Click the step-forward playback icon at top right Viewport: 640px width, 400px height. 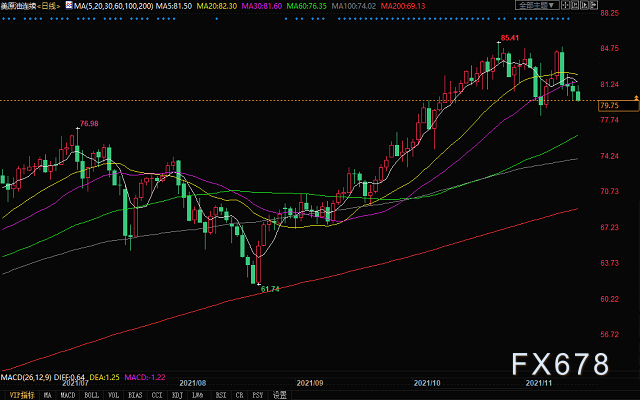(x=575, y=5)
